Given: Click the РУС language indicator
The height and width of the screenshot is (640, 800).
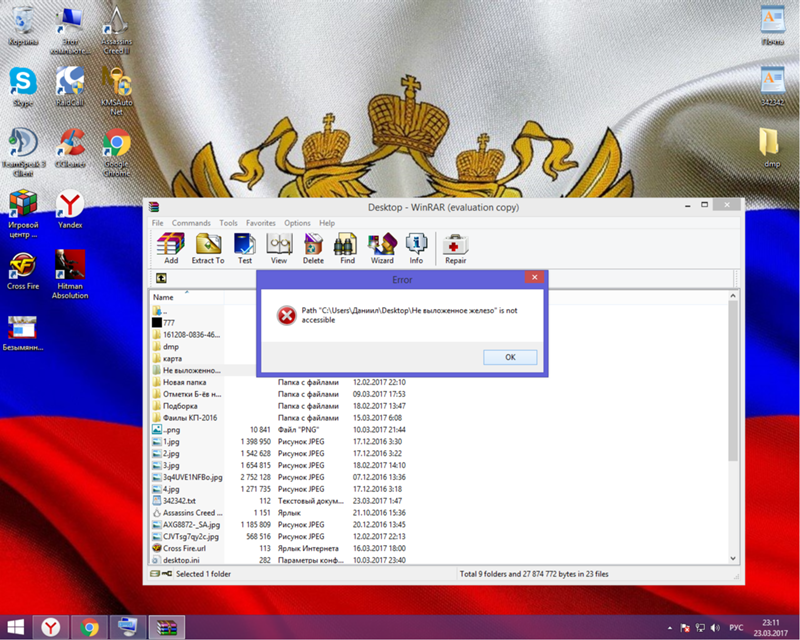Looking at the screenshot, I should tap(736, 628).
